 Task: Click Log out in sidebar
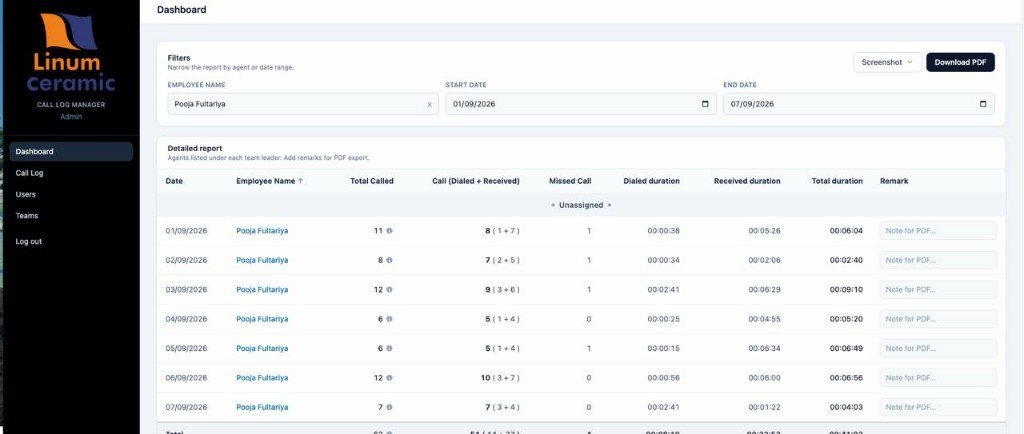pos(29,241)
